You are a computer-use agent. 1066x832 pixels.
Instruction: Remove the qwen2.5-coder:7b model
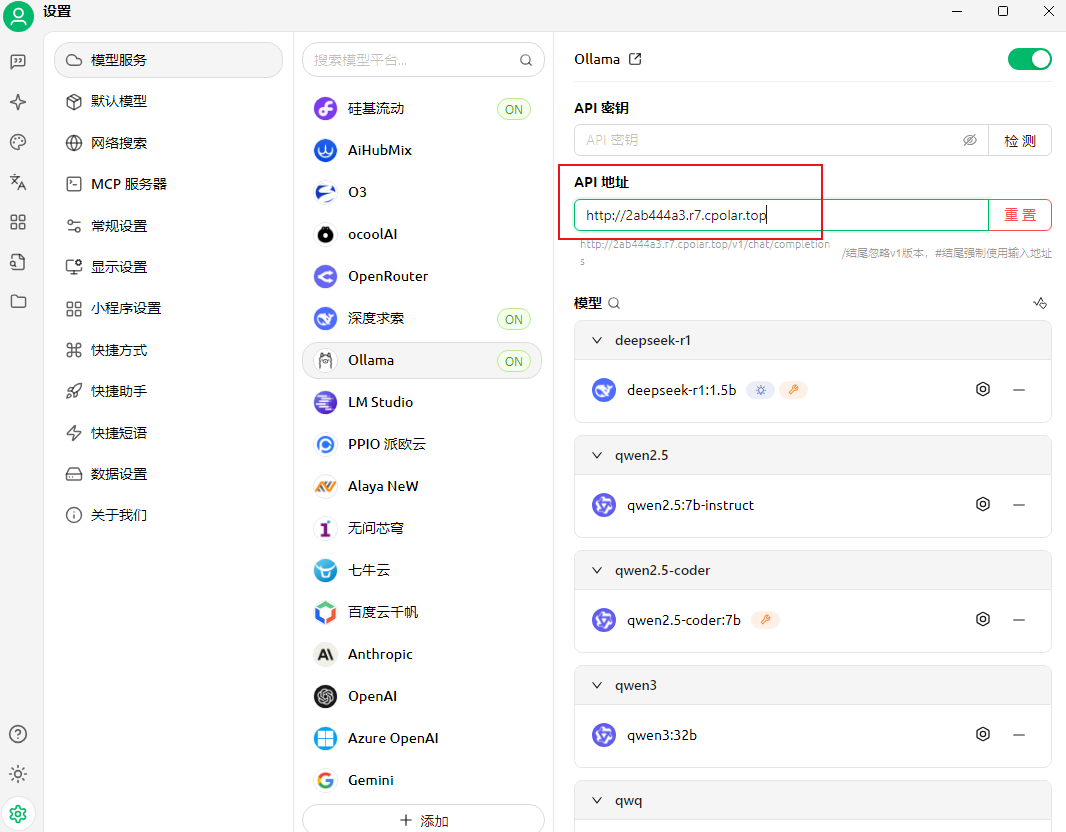(1018, 620)
